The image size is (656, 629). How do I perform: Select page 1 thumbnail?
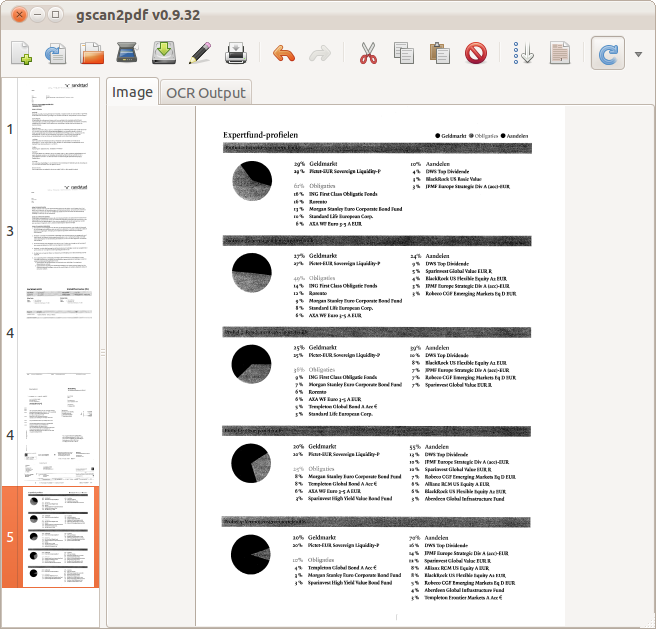(x=58, y=128)
